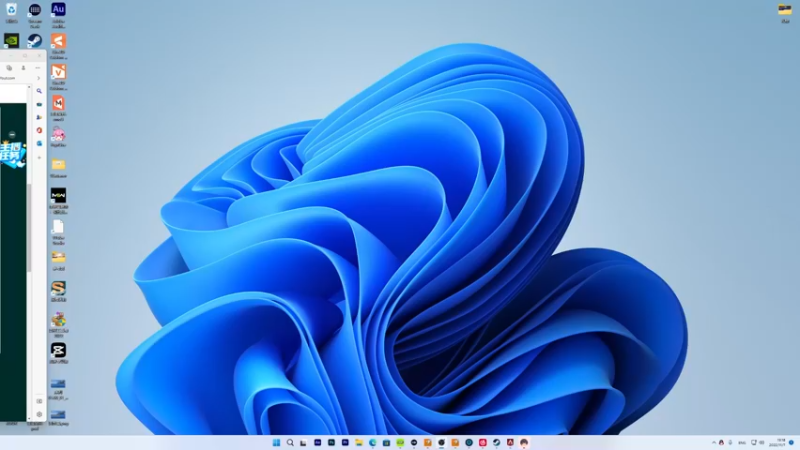Screen dimensions: 800x450
Task: Launch Steam from the desktop shortcut
Action: [x=35, y=41]
